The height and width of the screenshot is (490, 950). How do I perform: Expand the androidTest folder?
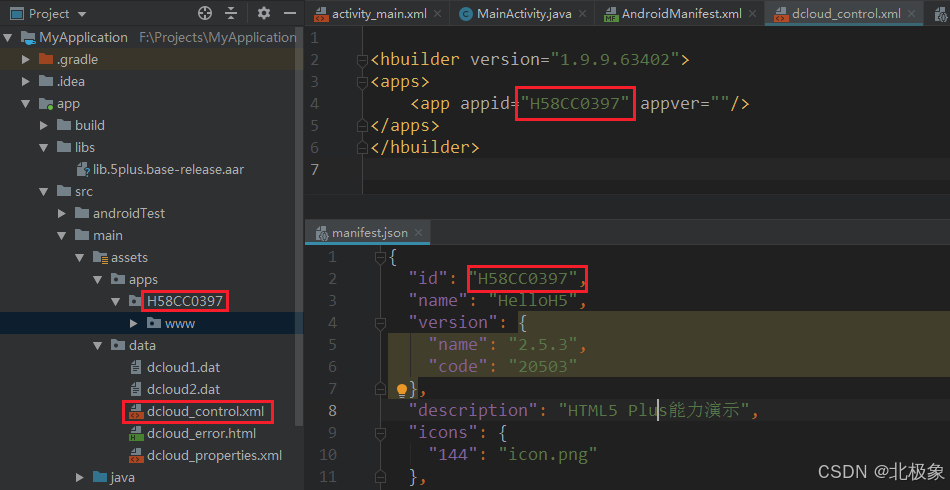[x=62, y=213]
